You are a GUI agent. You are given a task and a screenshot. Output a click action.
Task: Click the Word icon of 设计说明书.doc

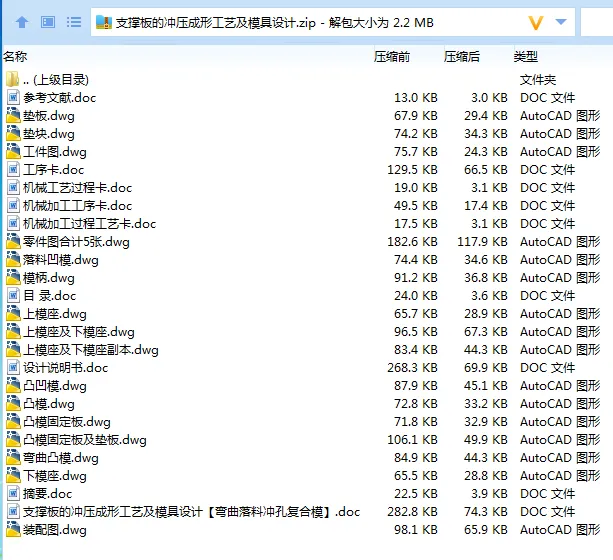(13, 367)
